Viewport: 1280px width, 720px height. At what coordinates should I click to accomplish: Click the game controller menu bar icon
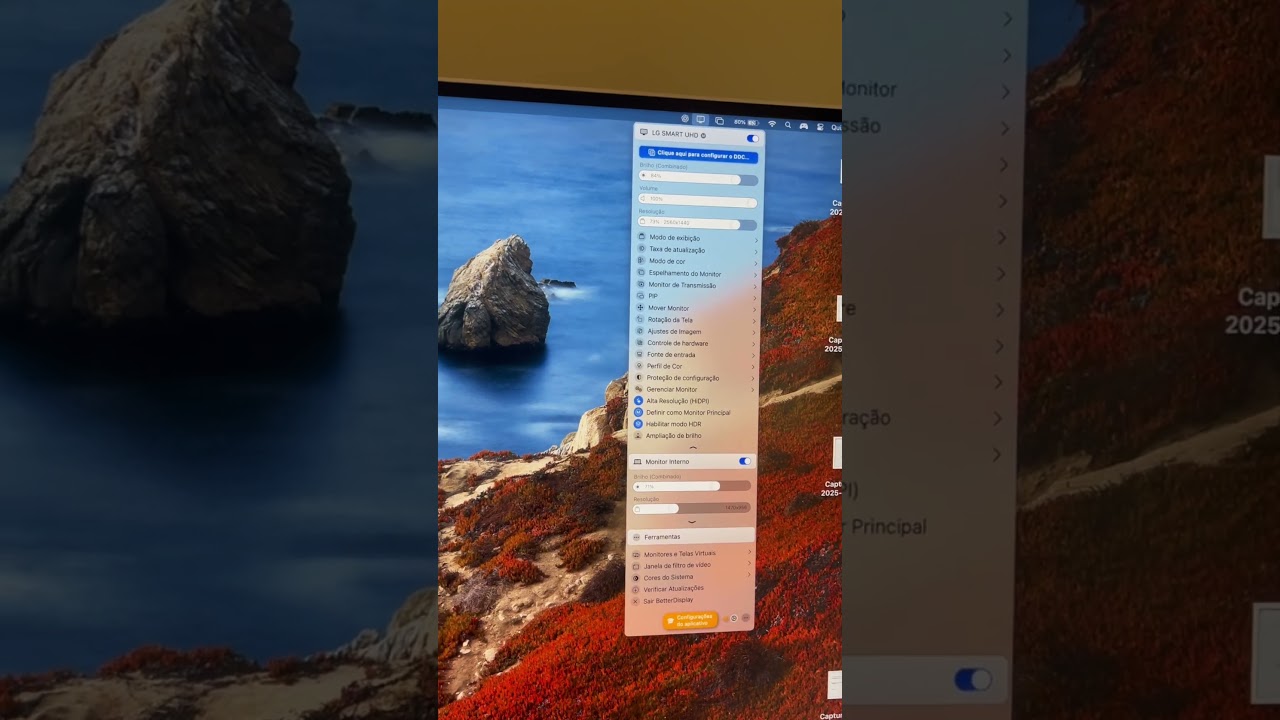[x=803, y=126]
